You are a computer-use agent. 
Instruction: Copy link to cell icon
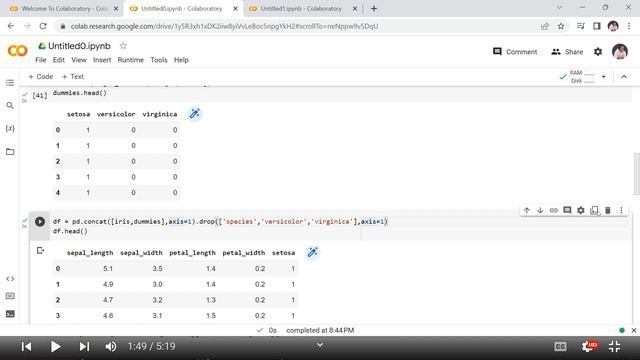(x=553, y=211)
